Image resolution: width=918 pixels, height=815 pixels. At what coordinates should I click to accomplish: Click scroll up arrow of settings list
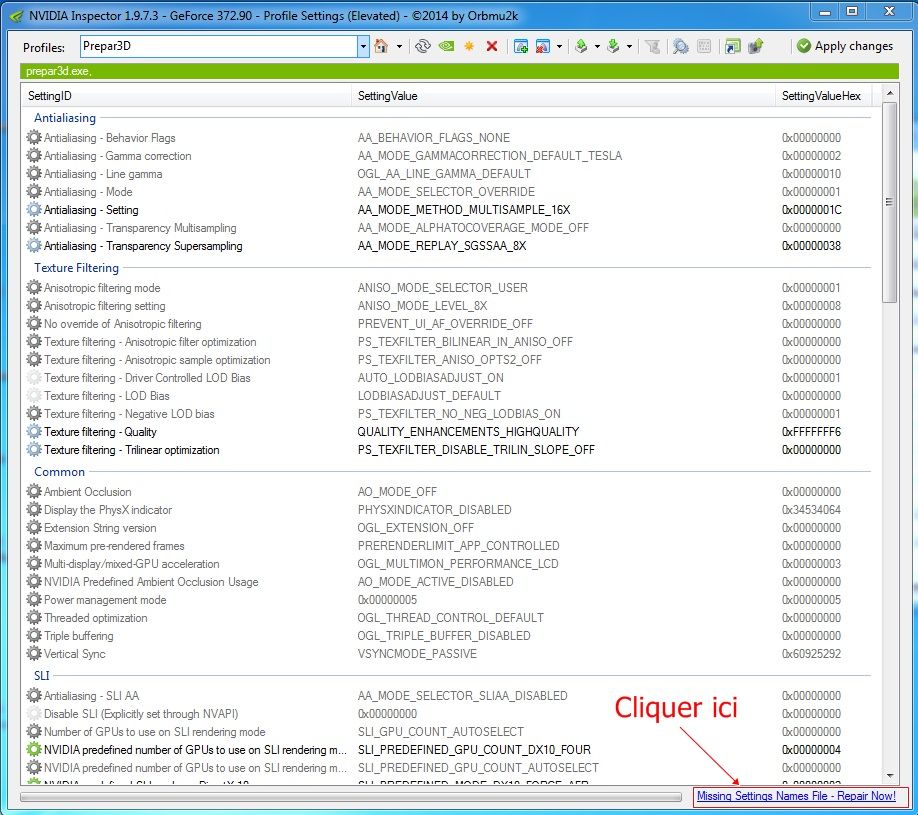(890, 93)
